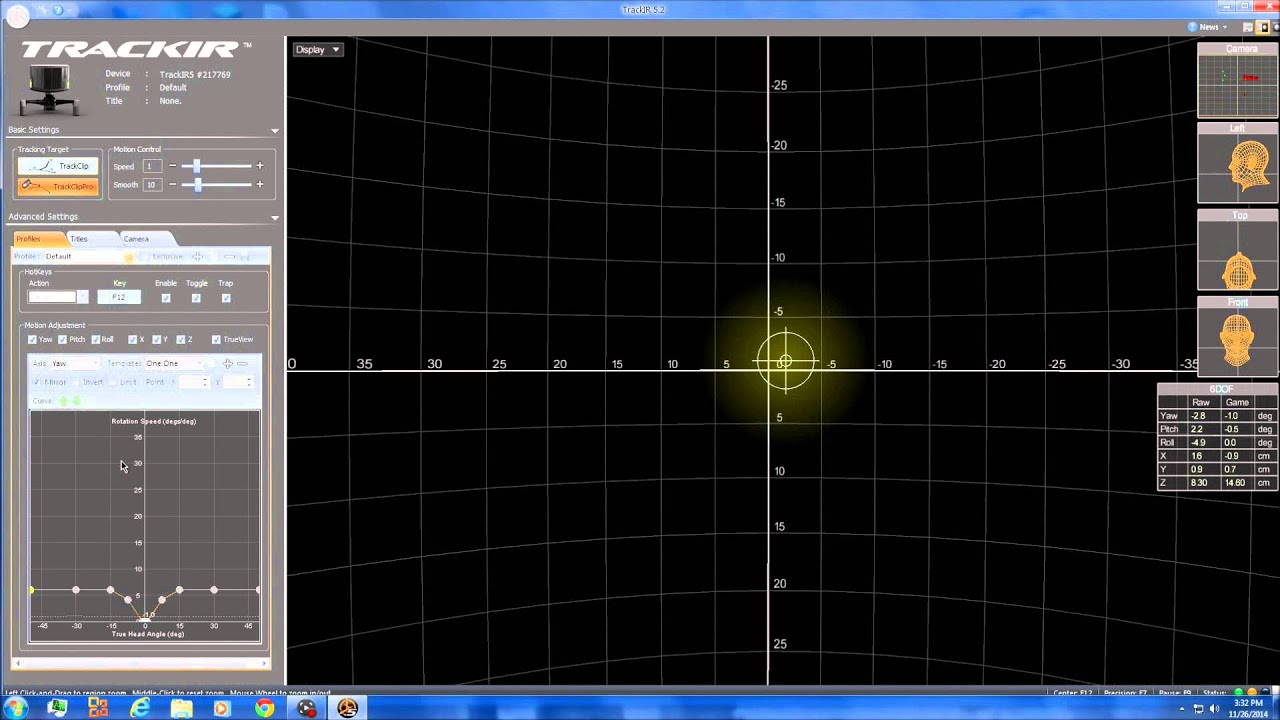Click the crosshair icon next to Exclusive
Screen dimensions: 1280x720
click(x=197, y=256)
